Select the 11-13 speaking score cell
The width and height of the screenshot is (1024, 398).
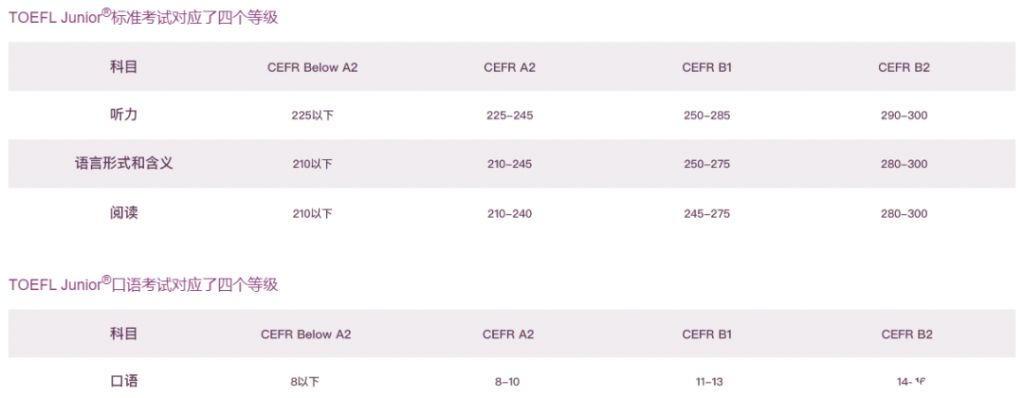pyautogui.click(x=709, y=382)
